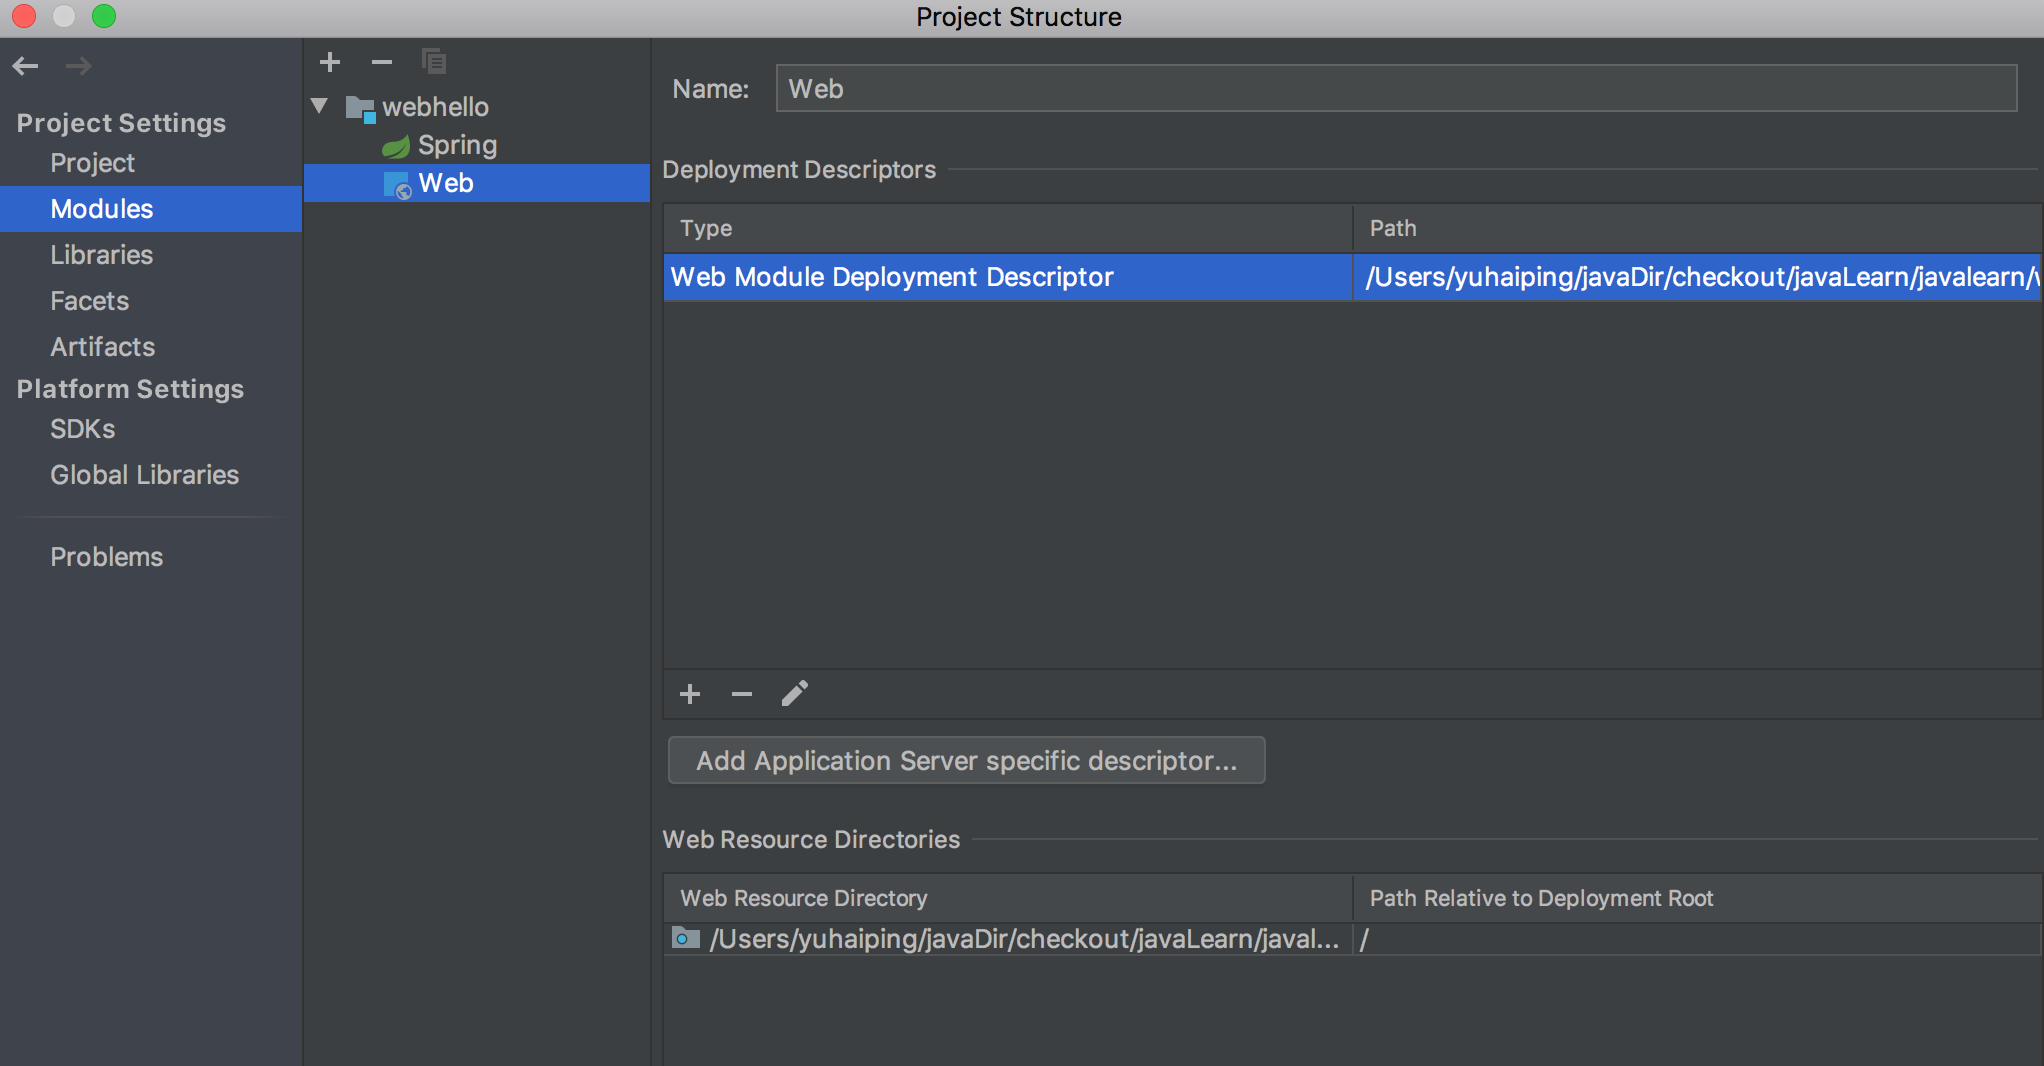Open Libraries settings section
The width and height of the screenshot is (2044, 1066).
coord(101,255)
